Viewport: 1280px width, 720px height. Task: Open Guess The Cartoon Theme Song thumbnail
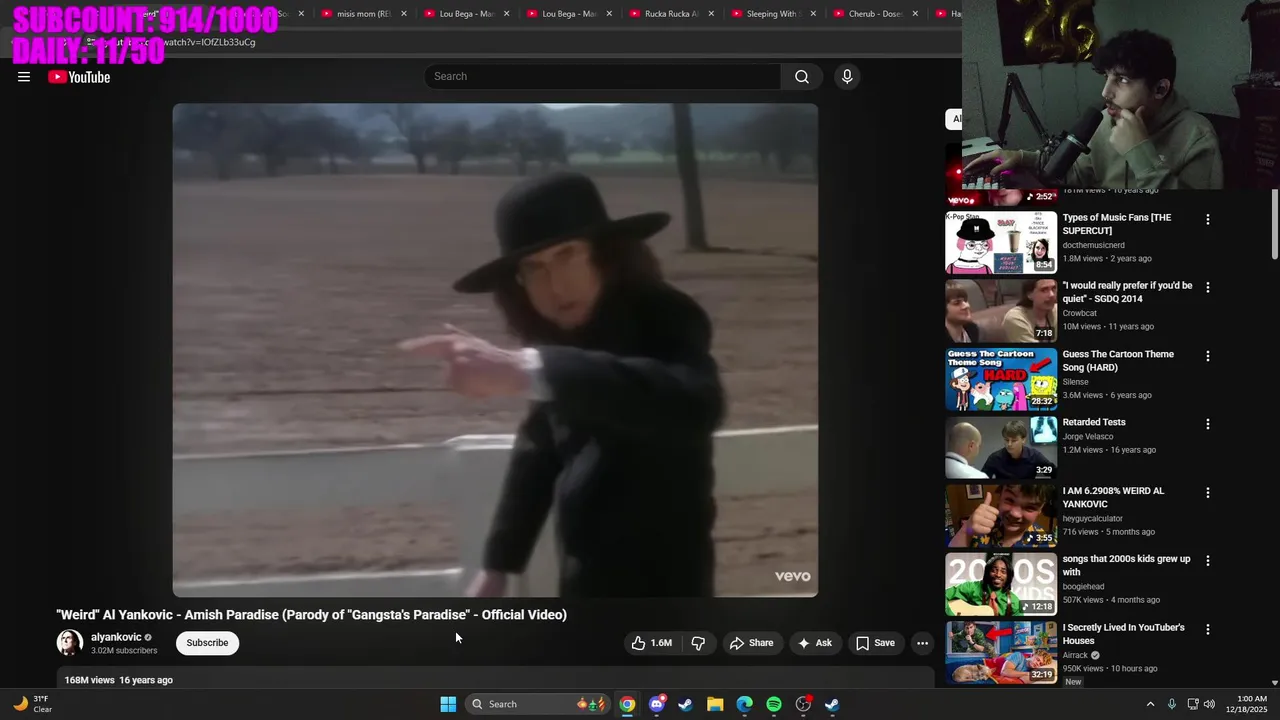[1001, 380]
